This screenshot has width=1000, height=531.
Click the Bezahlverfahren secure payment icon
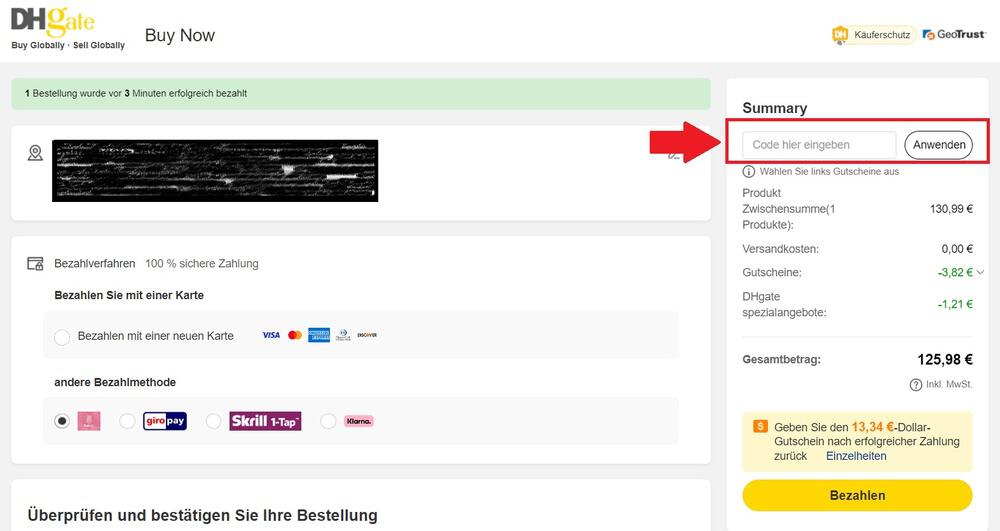(x=36, y=264)
